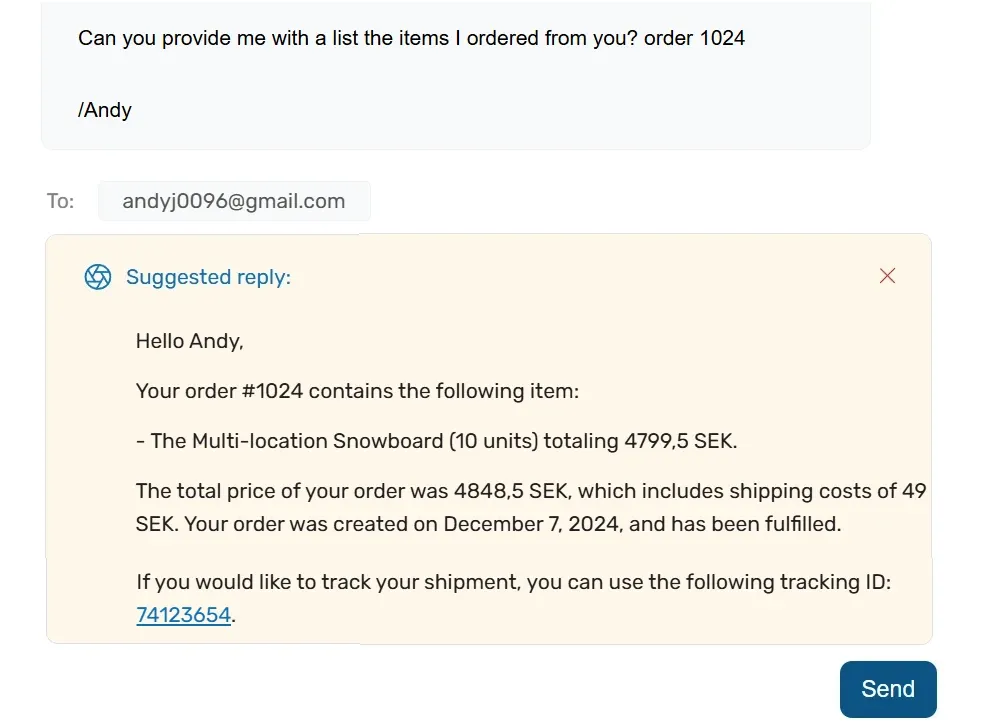The height and width of the screenshot is (723, 992).
Task: Click the andyj0096@gmail.com recipient field
Action: pos(234,201)
